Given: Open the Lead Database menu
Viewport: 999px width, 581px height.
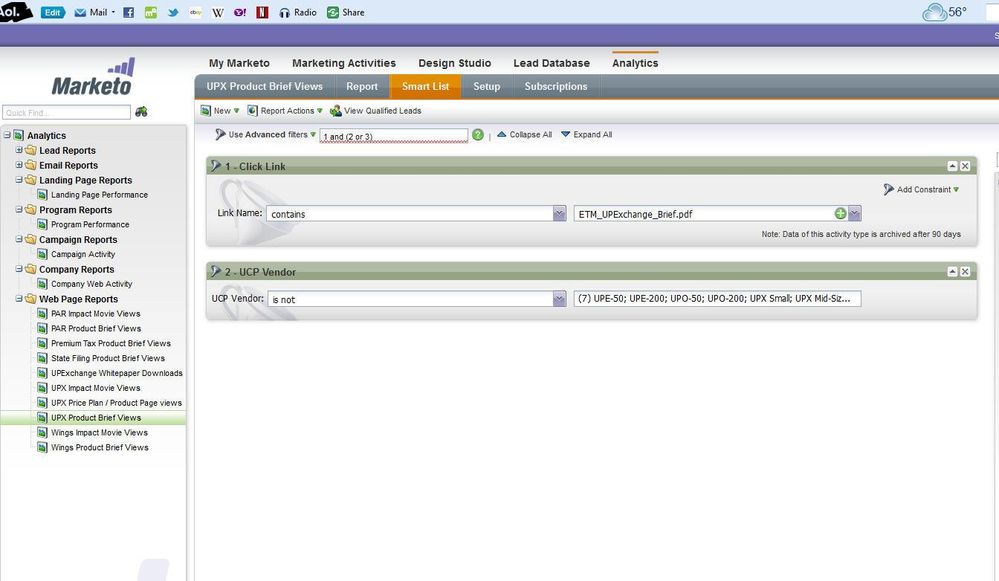Looking at the screenshot, I should coord(551,63).
